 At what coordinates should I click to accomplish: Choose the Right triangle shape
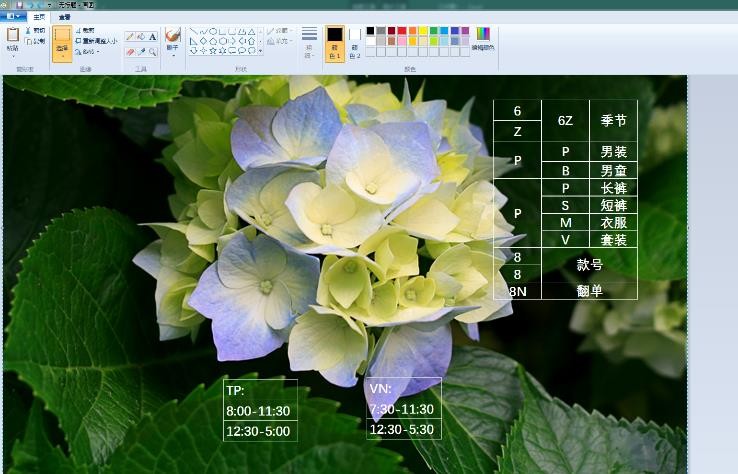[193, 41]
